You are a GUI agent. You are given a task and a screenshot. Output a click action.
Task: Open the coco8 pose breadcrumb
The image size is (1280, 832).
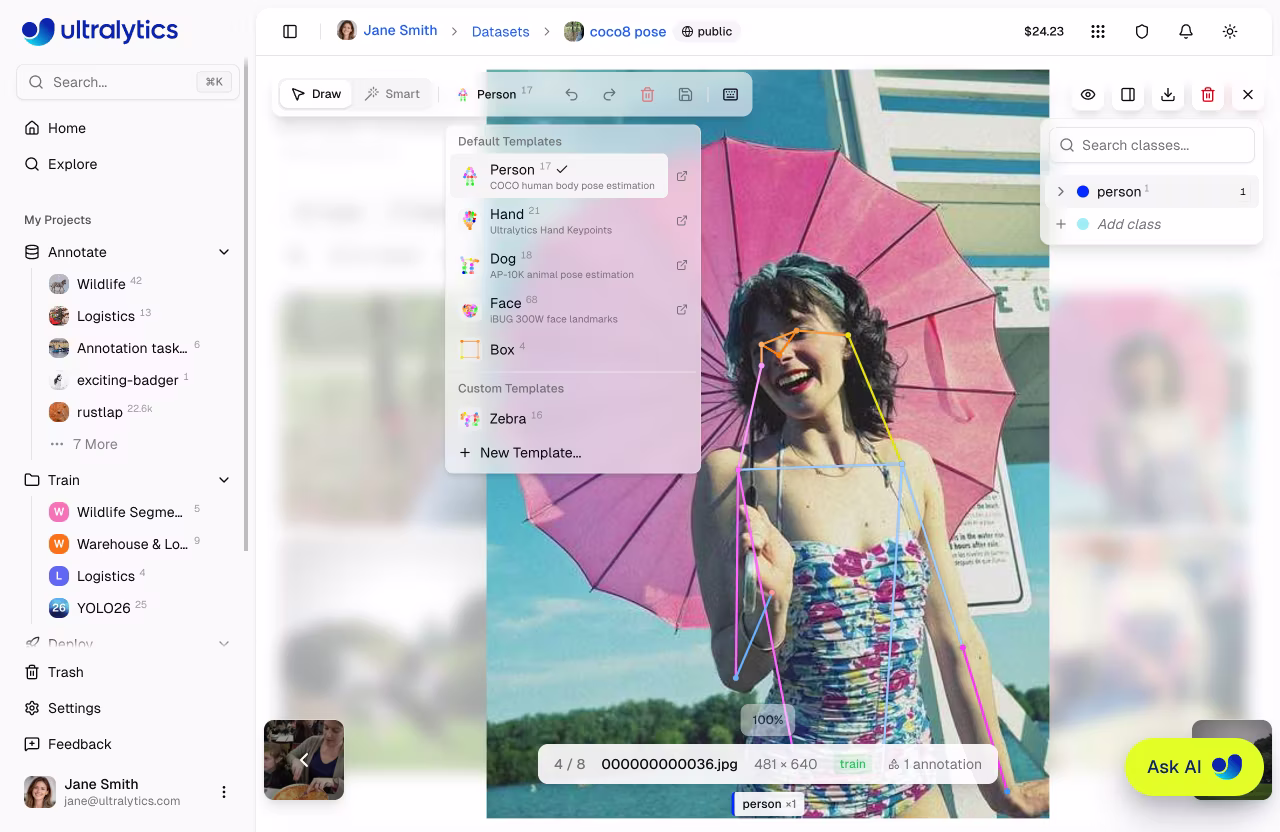click(615, 31)
